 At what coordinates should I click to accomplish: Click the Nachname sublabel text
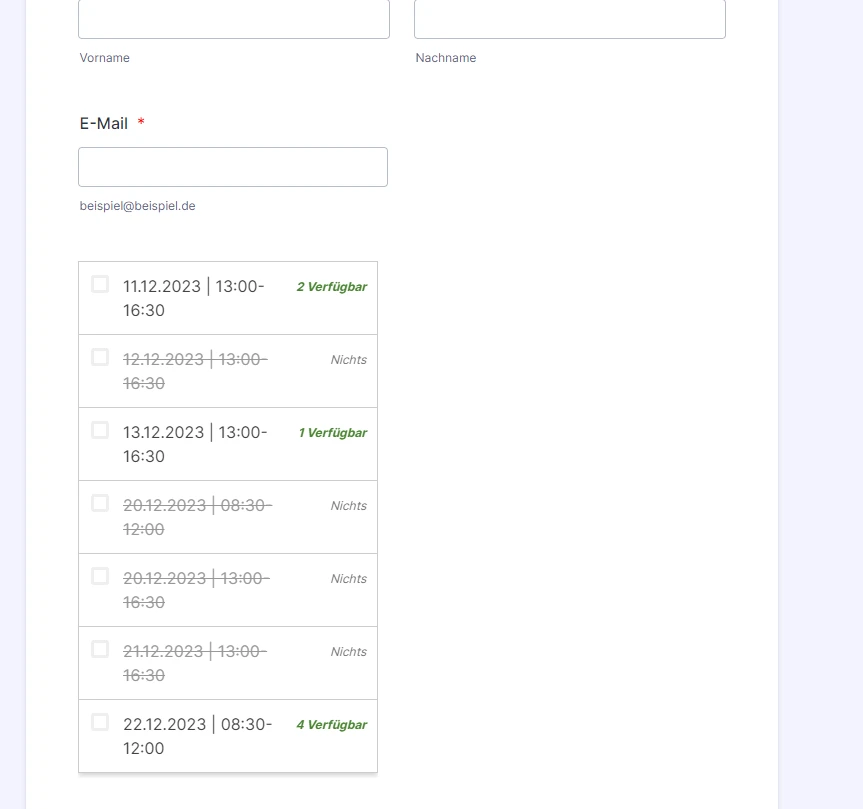(x=446, y=58)
